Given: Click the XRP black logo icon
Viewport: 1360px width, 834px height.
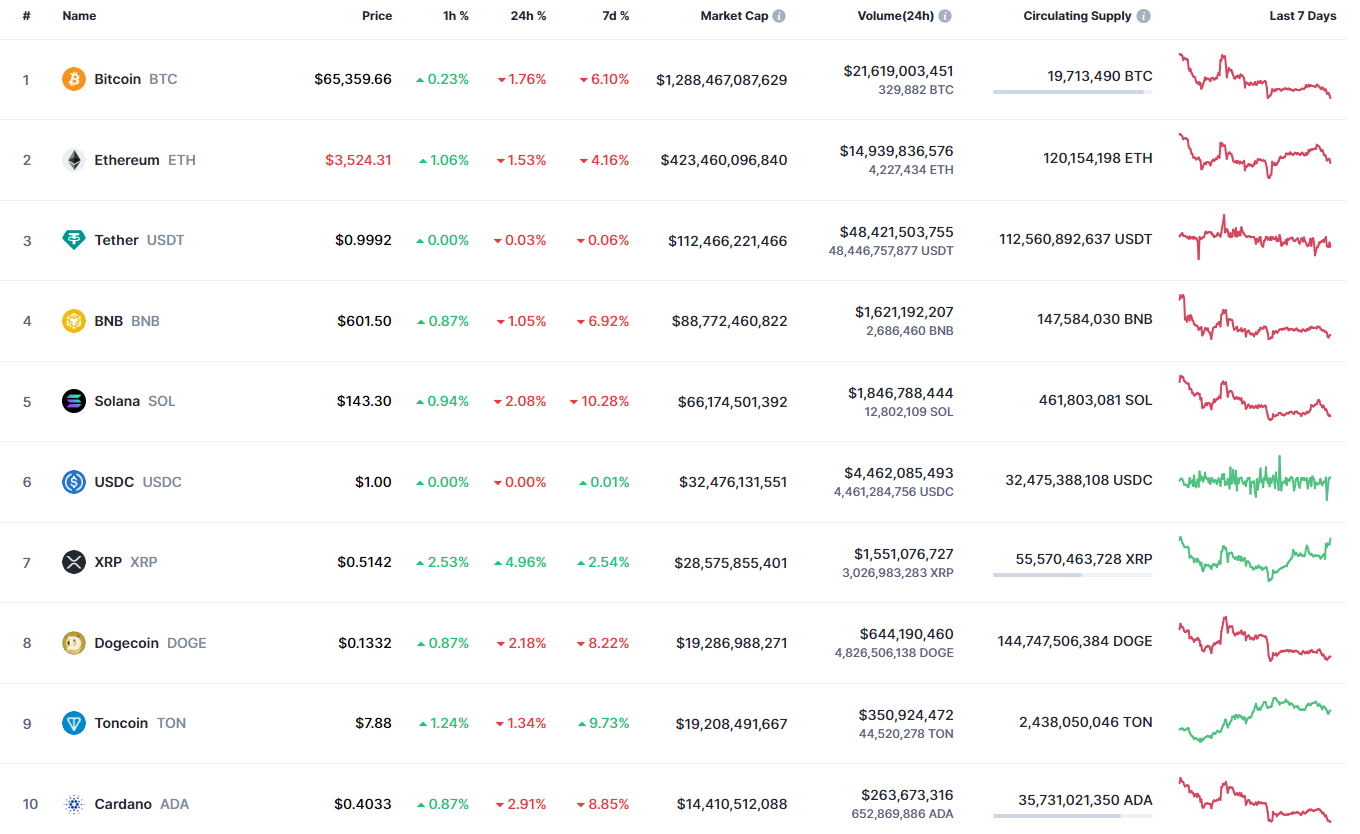Looking at the screenshot, I should pos(74,562).
